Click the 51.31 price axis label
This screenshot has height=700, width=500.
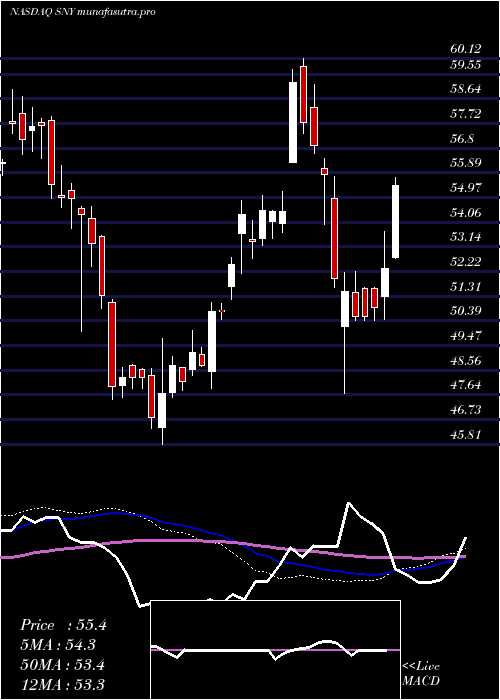pos(466,287)
